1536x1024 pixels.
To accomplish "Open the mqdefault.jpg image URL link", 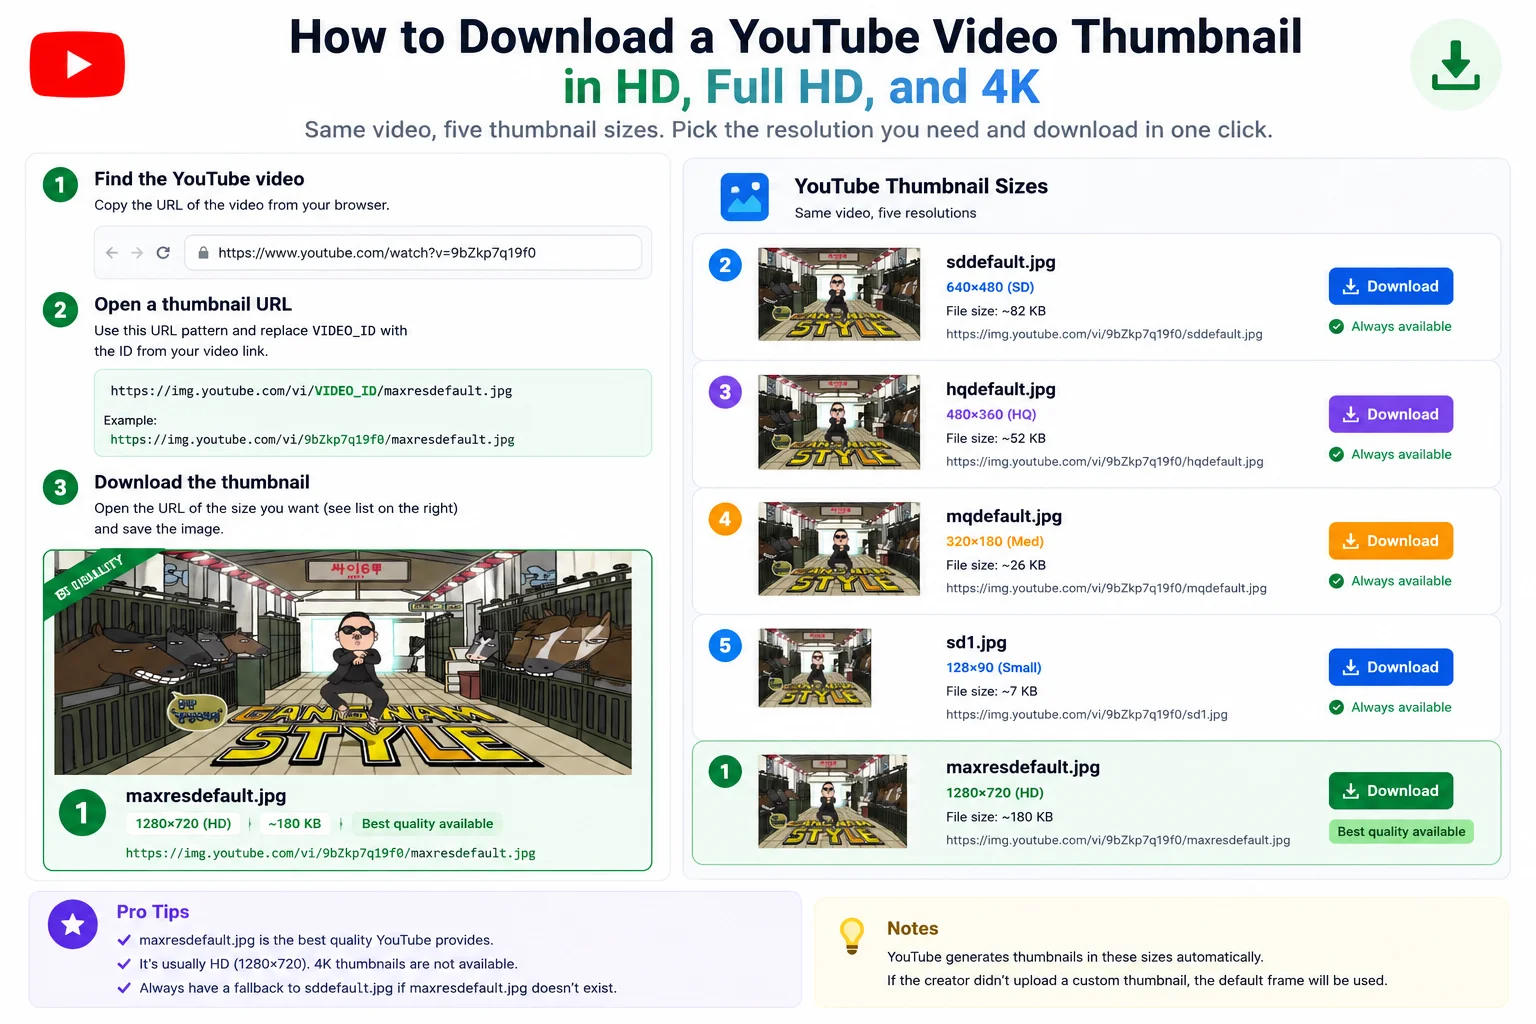I will 1106,588.
